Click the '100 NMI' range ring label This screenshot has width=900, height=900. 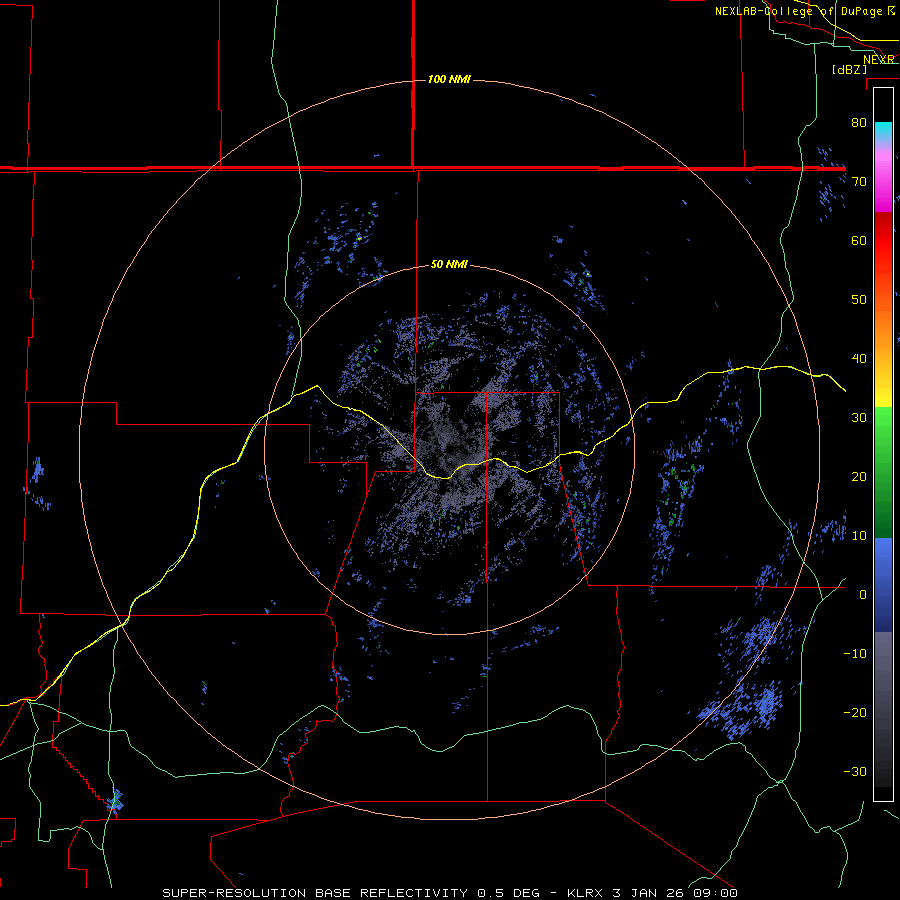(449, 79)
